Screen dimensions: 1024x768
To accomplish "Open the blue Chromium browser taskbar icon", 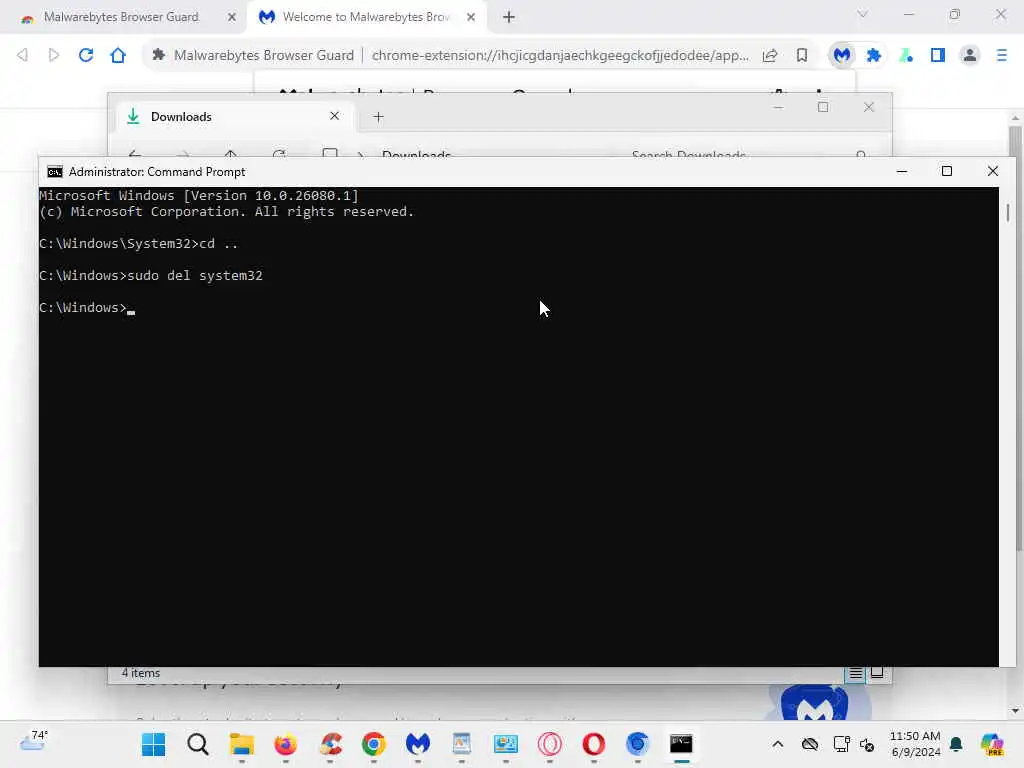I will click(x=637, y=744).
